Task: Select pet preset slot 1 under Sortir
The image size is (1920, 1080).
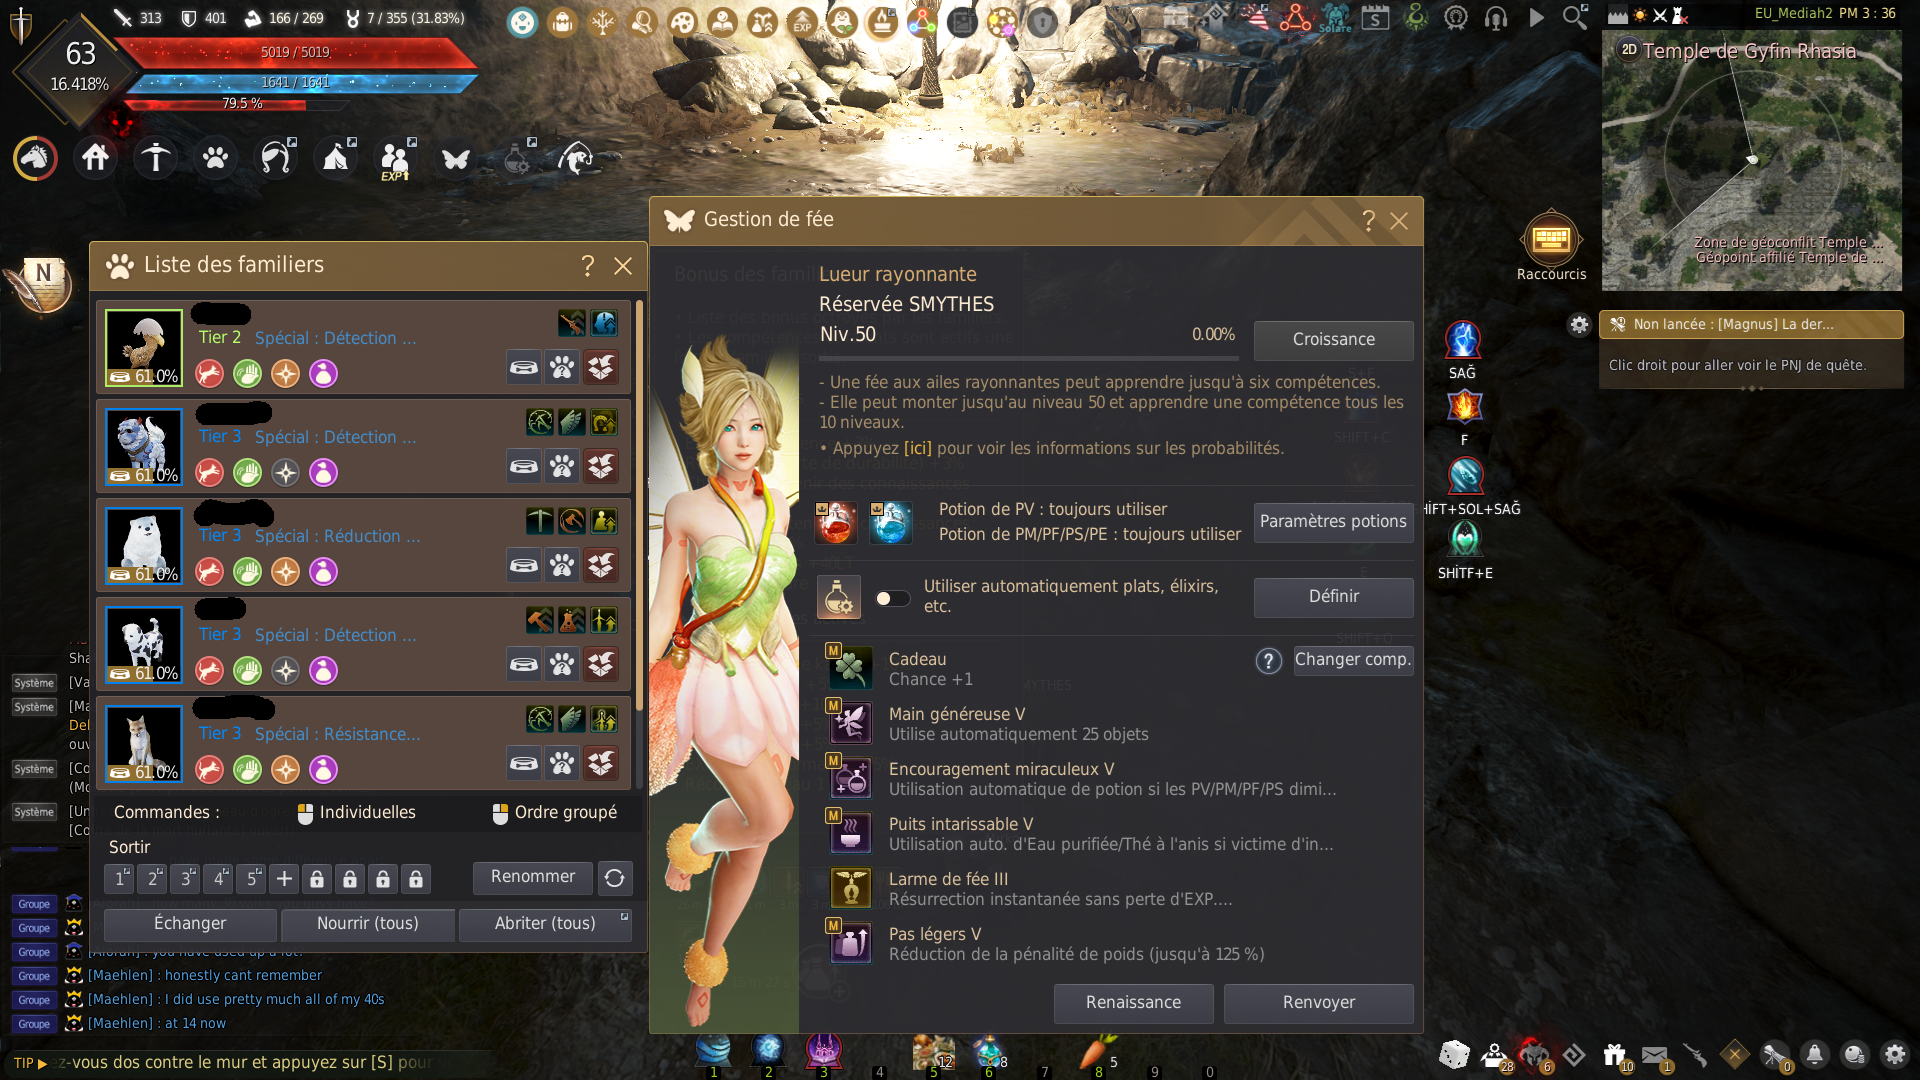Action: click(120, 878)
